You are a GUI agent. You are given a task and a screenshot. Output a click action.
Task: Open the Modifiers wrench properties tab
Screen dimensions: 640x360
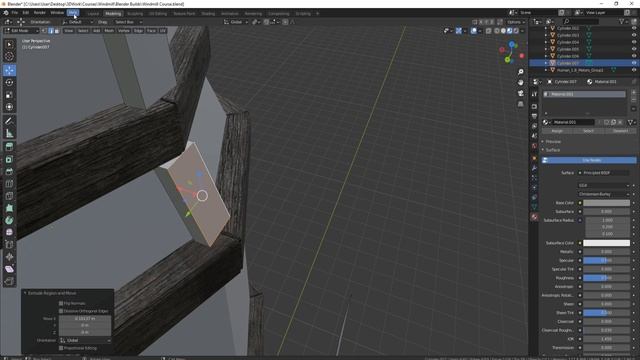pos(534,168)
